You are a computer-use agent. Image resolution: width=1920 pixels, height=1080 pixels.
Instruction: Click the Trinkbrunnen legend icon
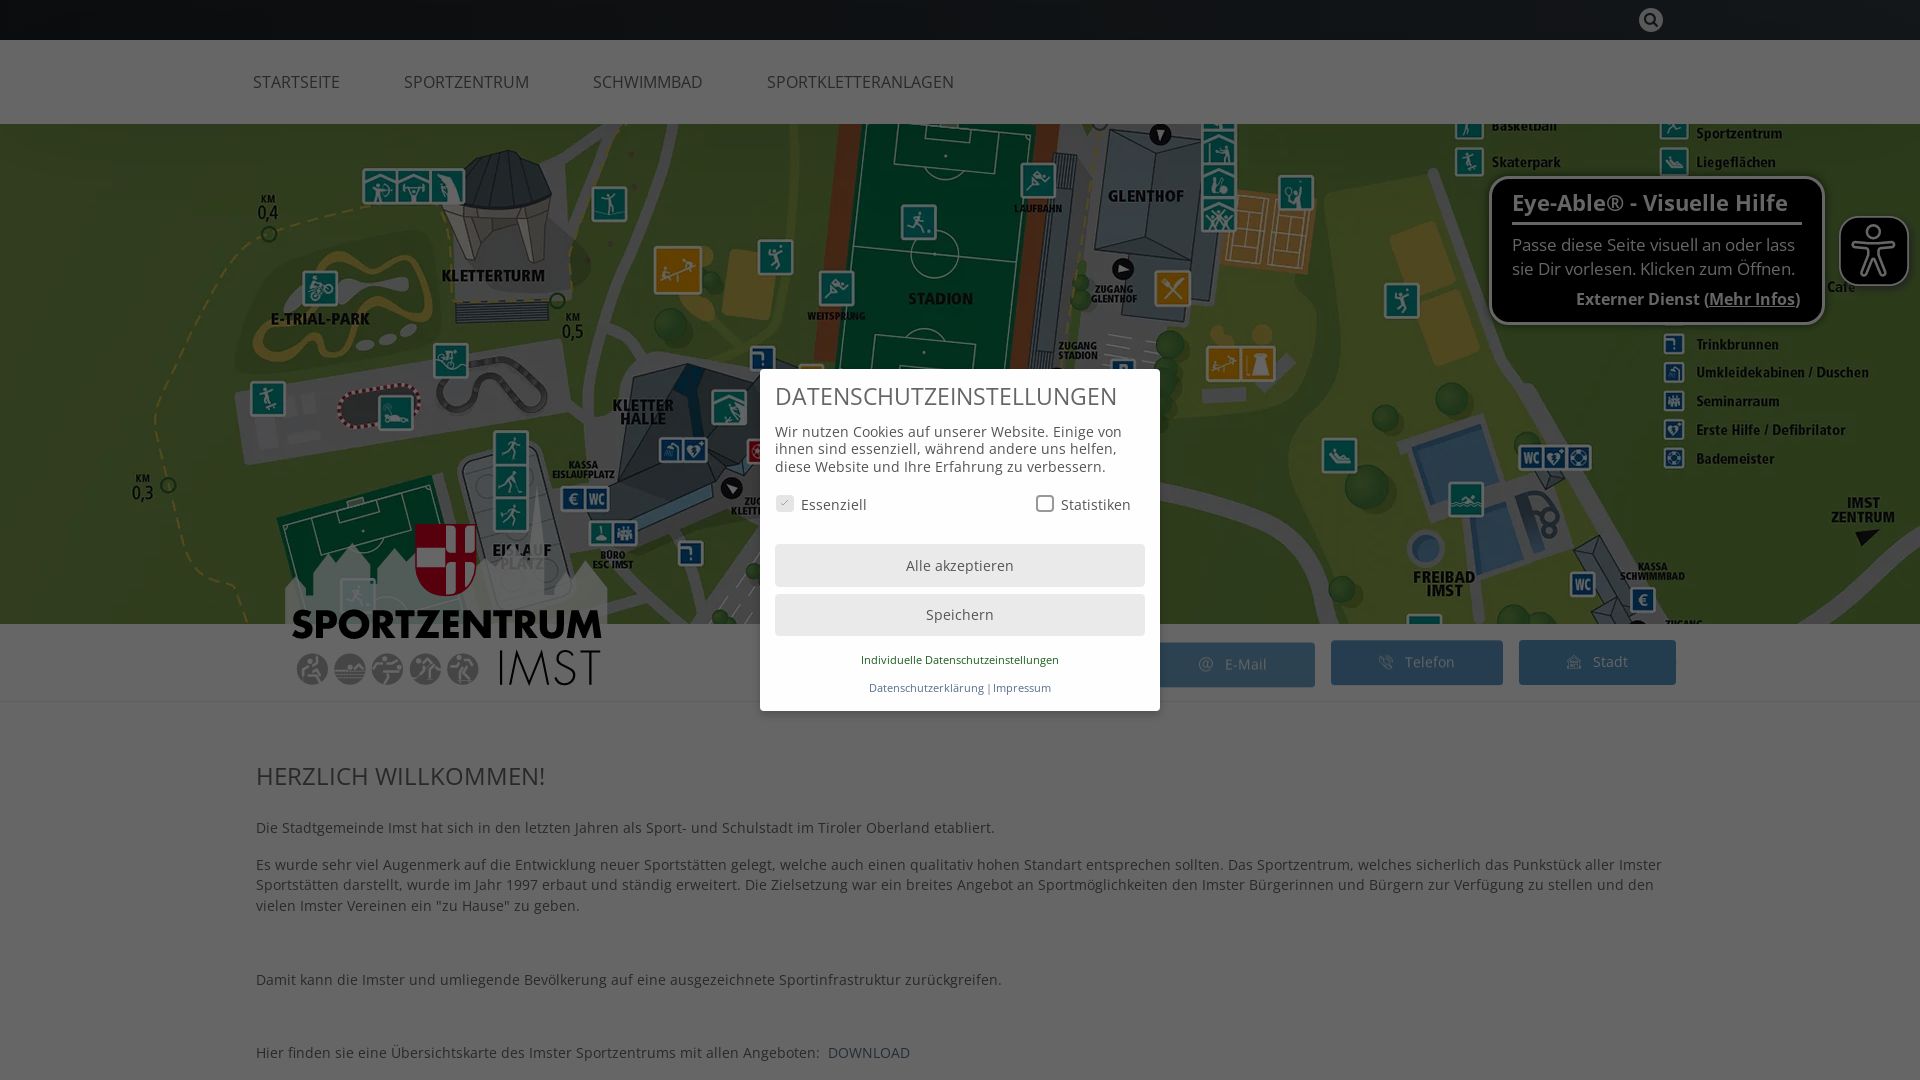[1674, 344]
